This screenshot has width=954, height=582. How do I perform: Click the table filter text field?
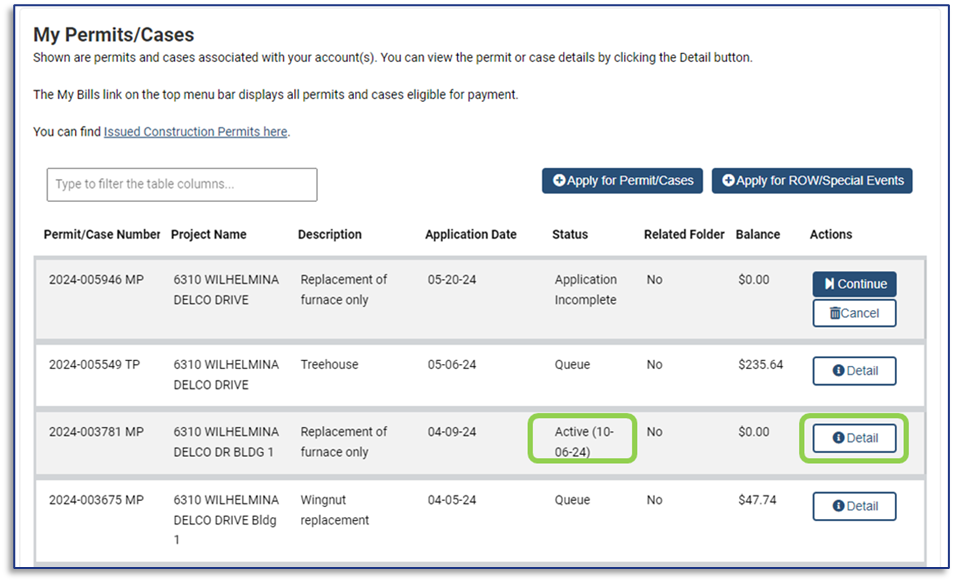click(181, 185)
